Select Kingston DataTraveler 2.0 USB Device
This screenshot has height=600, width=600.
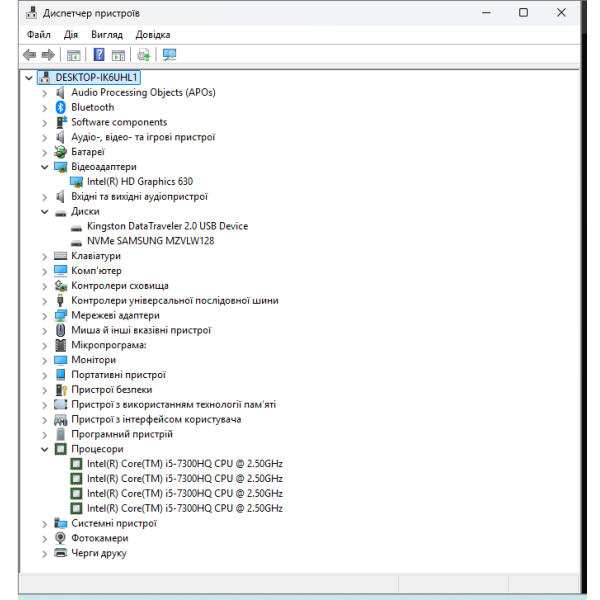[168, 226]
